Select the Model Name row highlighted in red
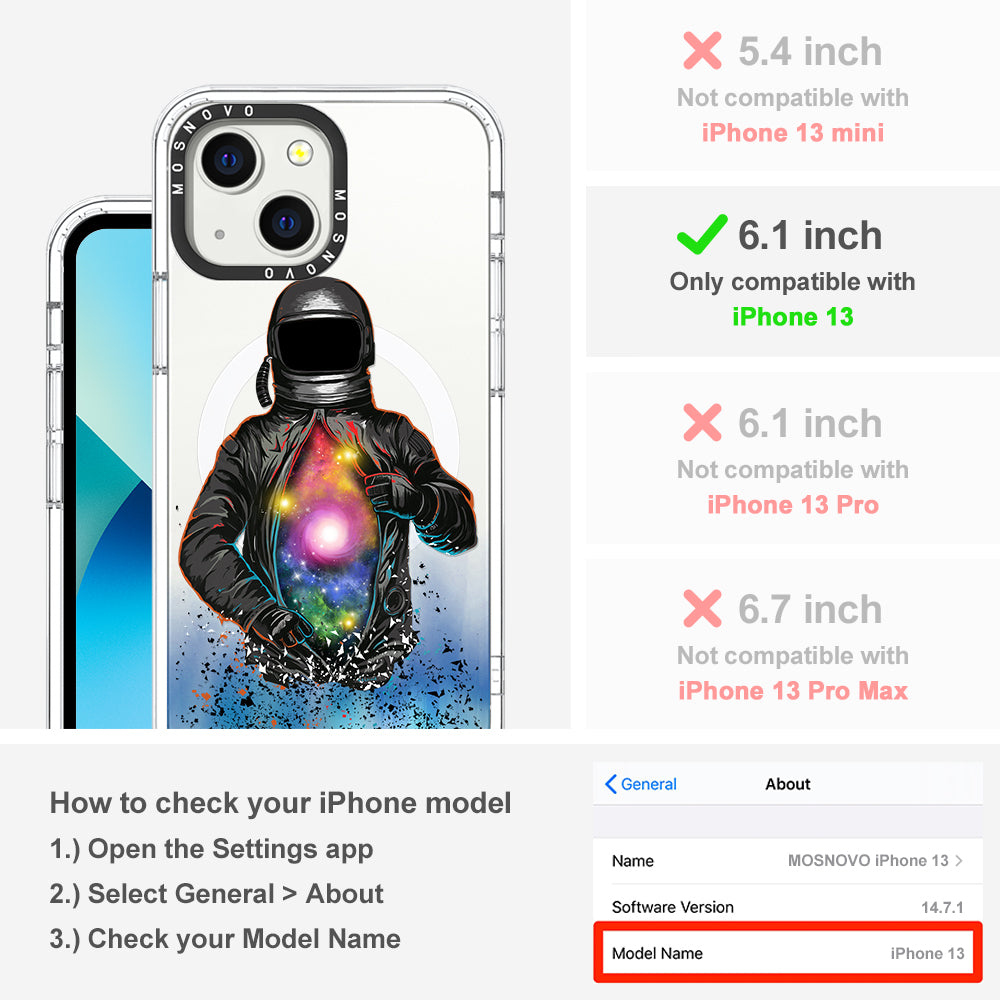 (x=788, y=953)
